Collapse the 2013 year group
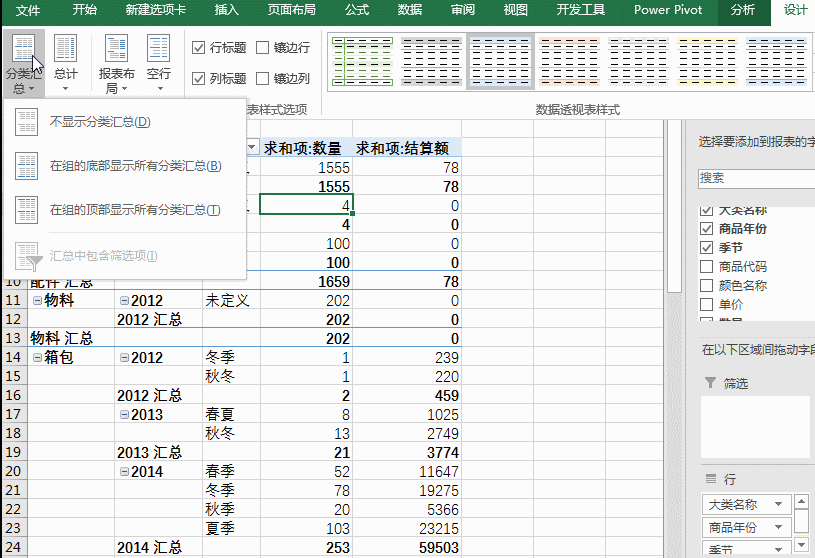 (123, 414)
